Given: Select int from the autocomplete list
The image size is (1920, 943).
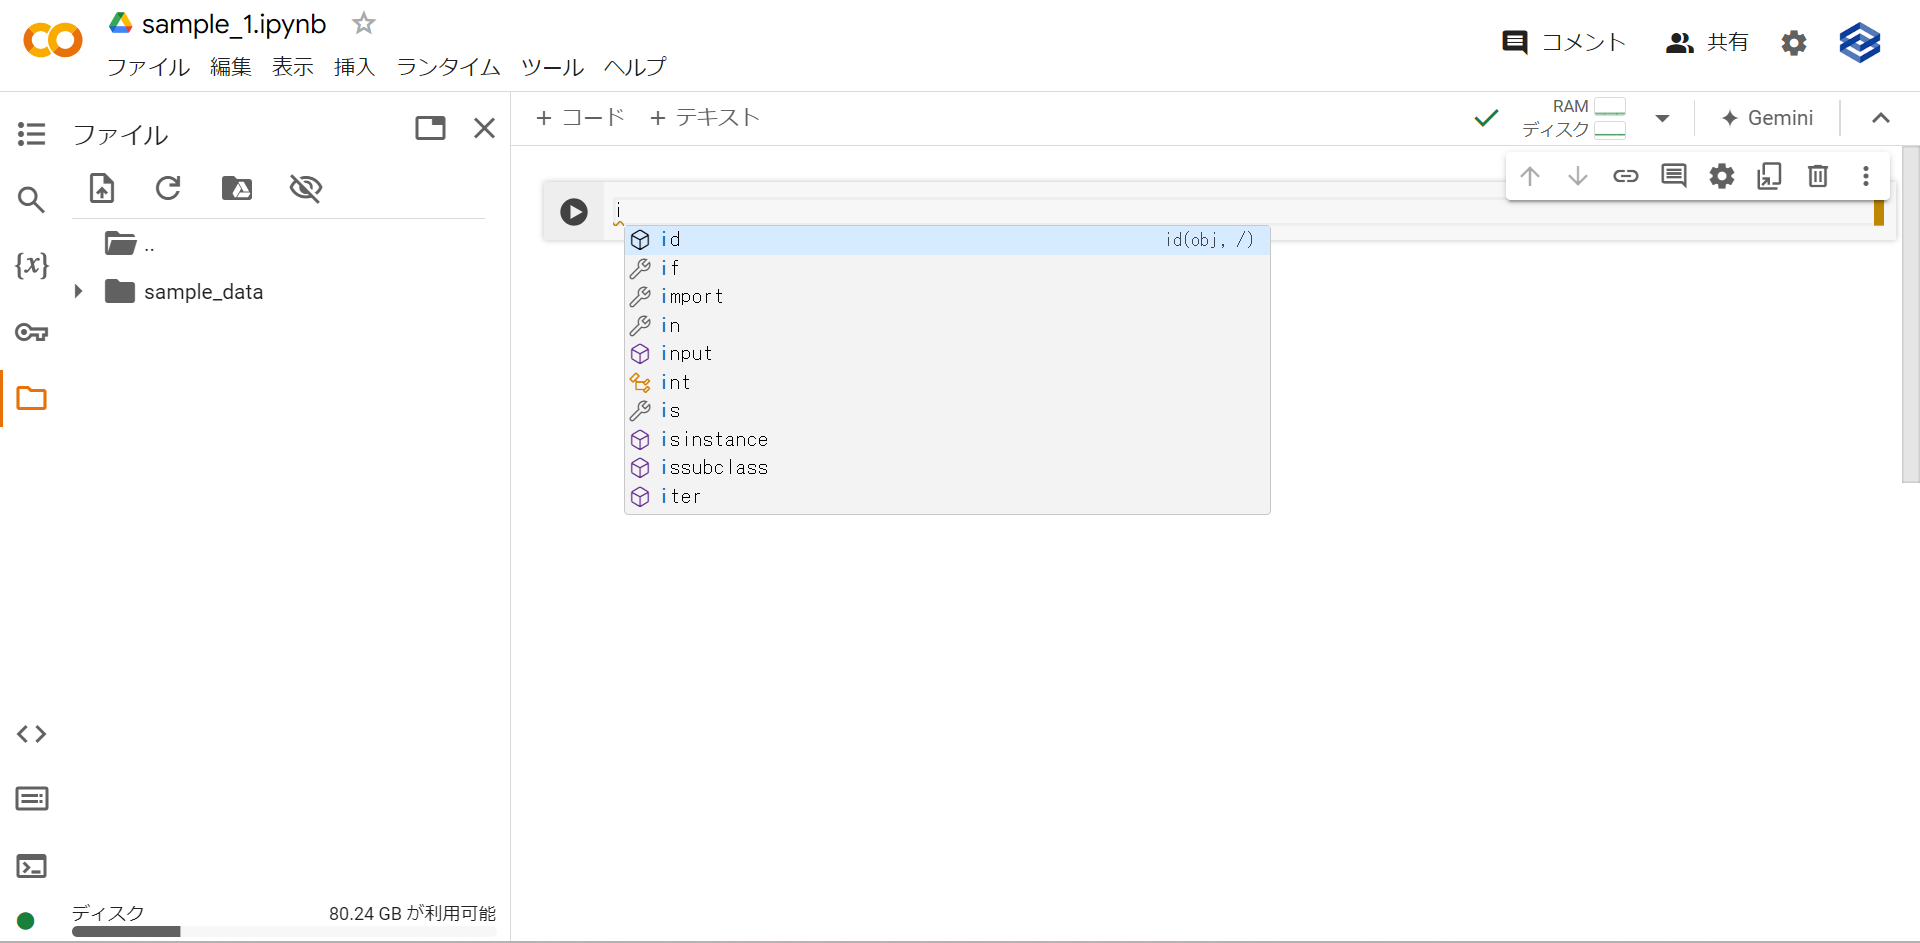Looking at the screenshot, I should [677, 382].
